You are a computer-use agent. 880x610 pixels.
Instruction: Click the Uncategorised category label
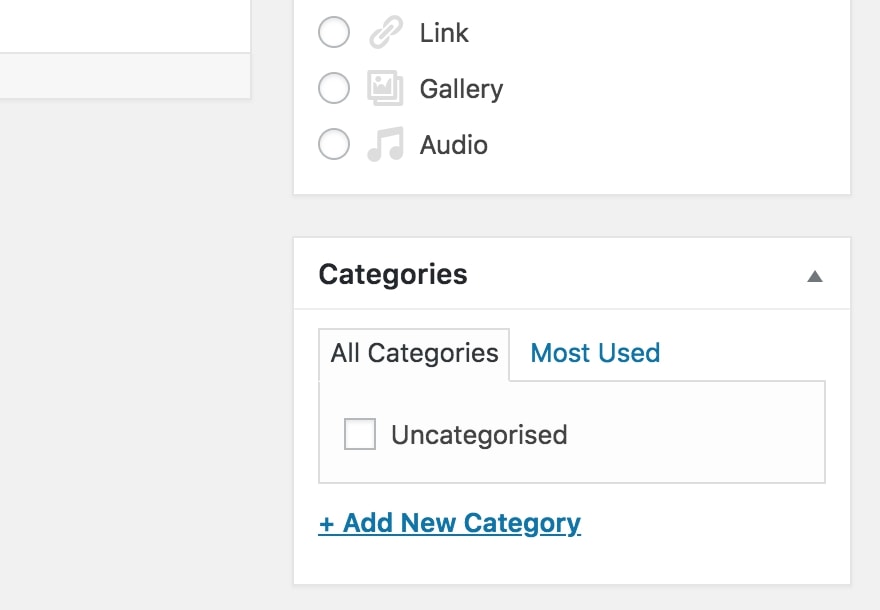[479, 435]
